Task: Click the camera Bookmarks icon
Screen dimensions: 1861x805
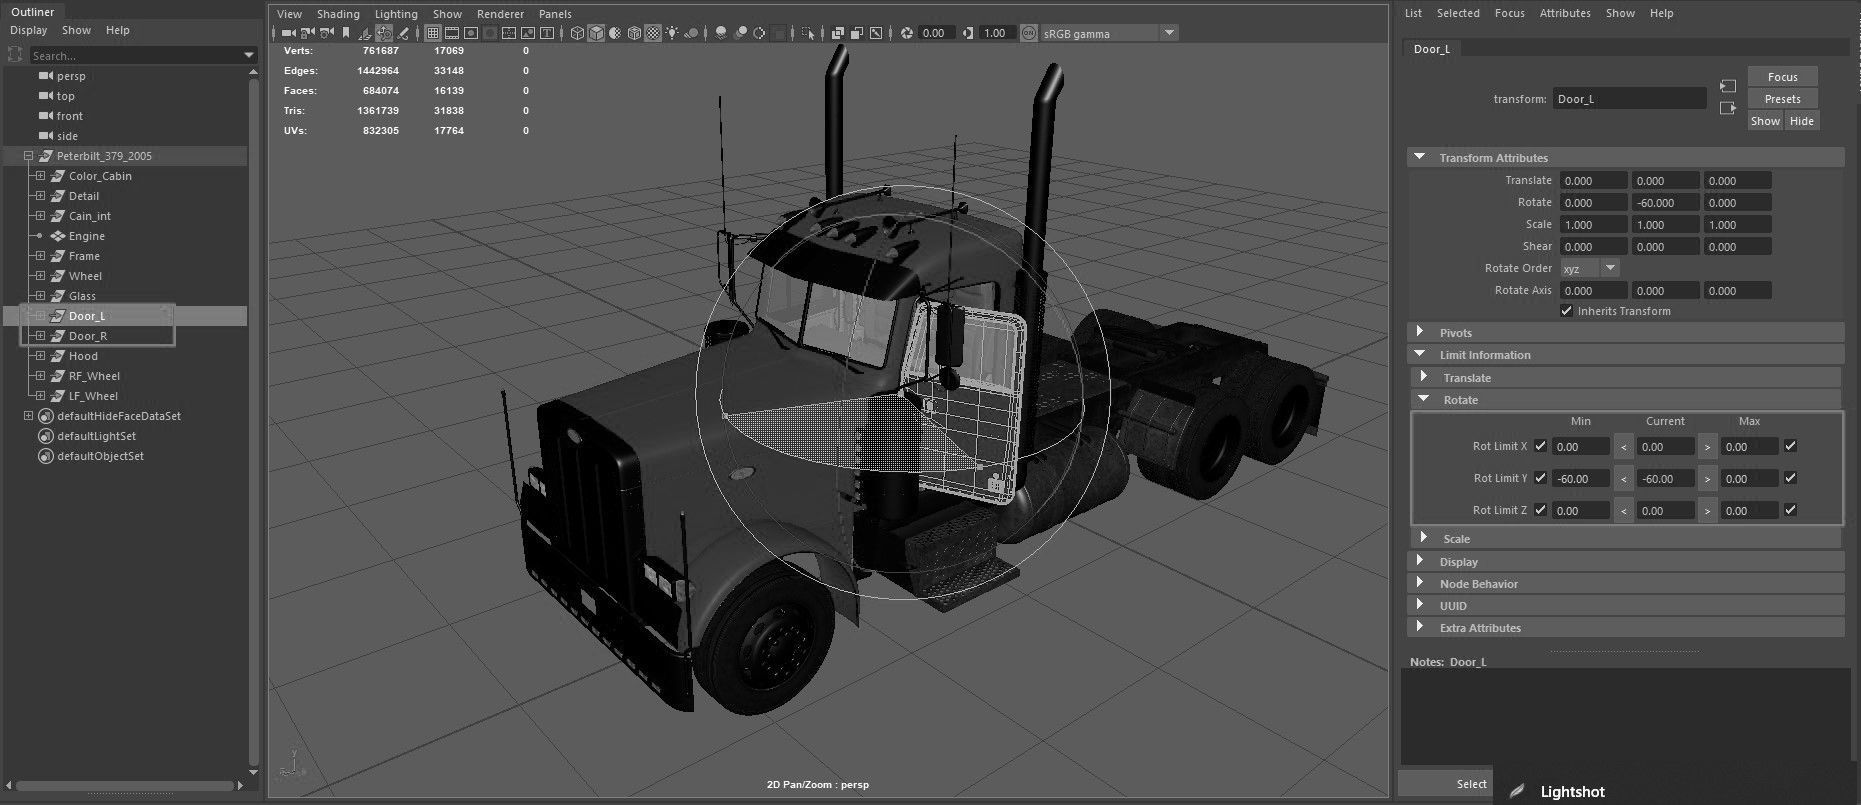Action: pyautogui.click(x=345, y=33)
